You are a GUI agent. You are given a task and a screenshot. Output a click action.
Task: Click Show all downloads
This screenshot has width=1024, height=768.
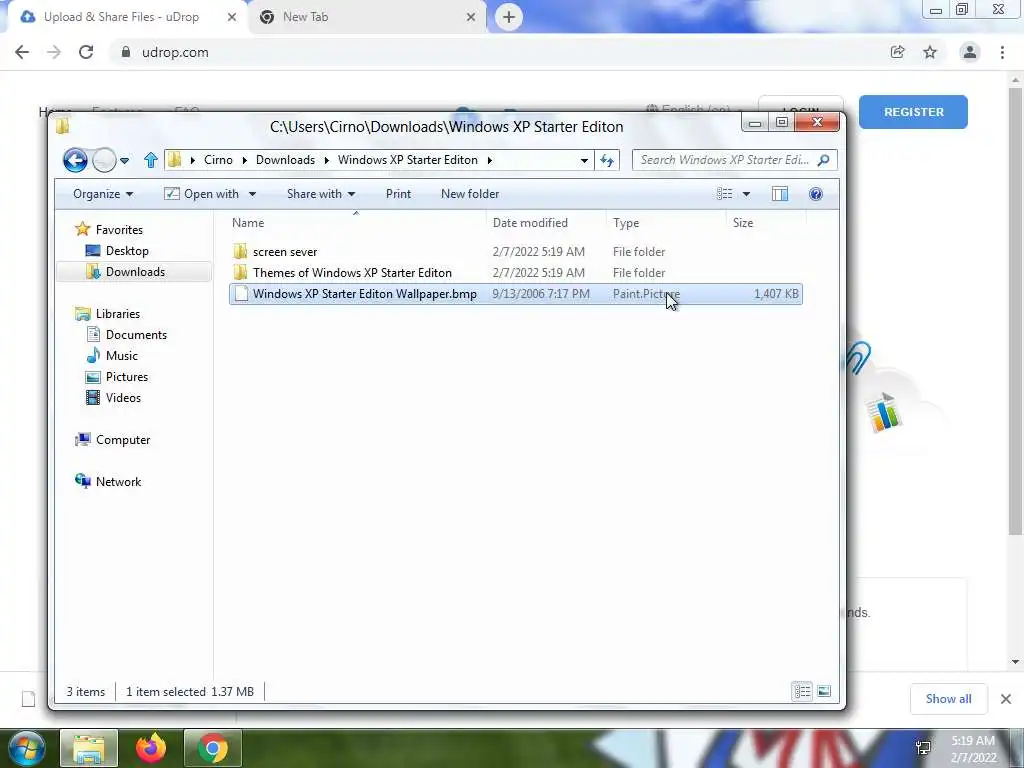[x=948, y=699]
